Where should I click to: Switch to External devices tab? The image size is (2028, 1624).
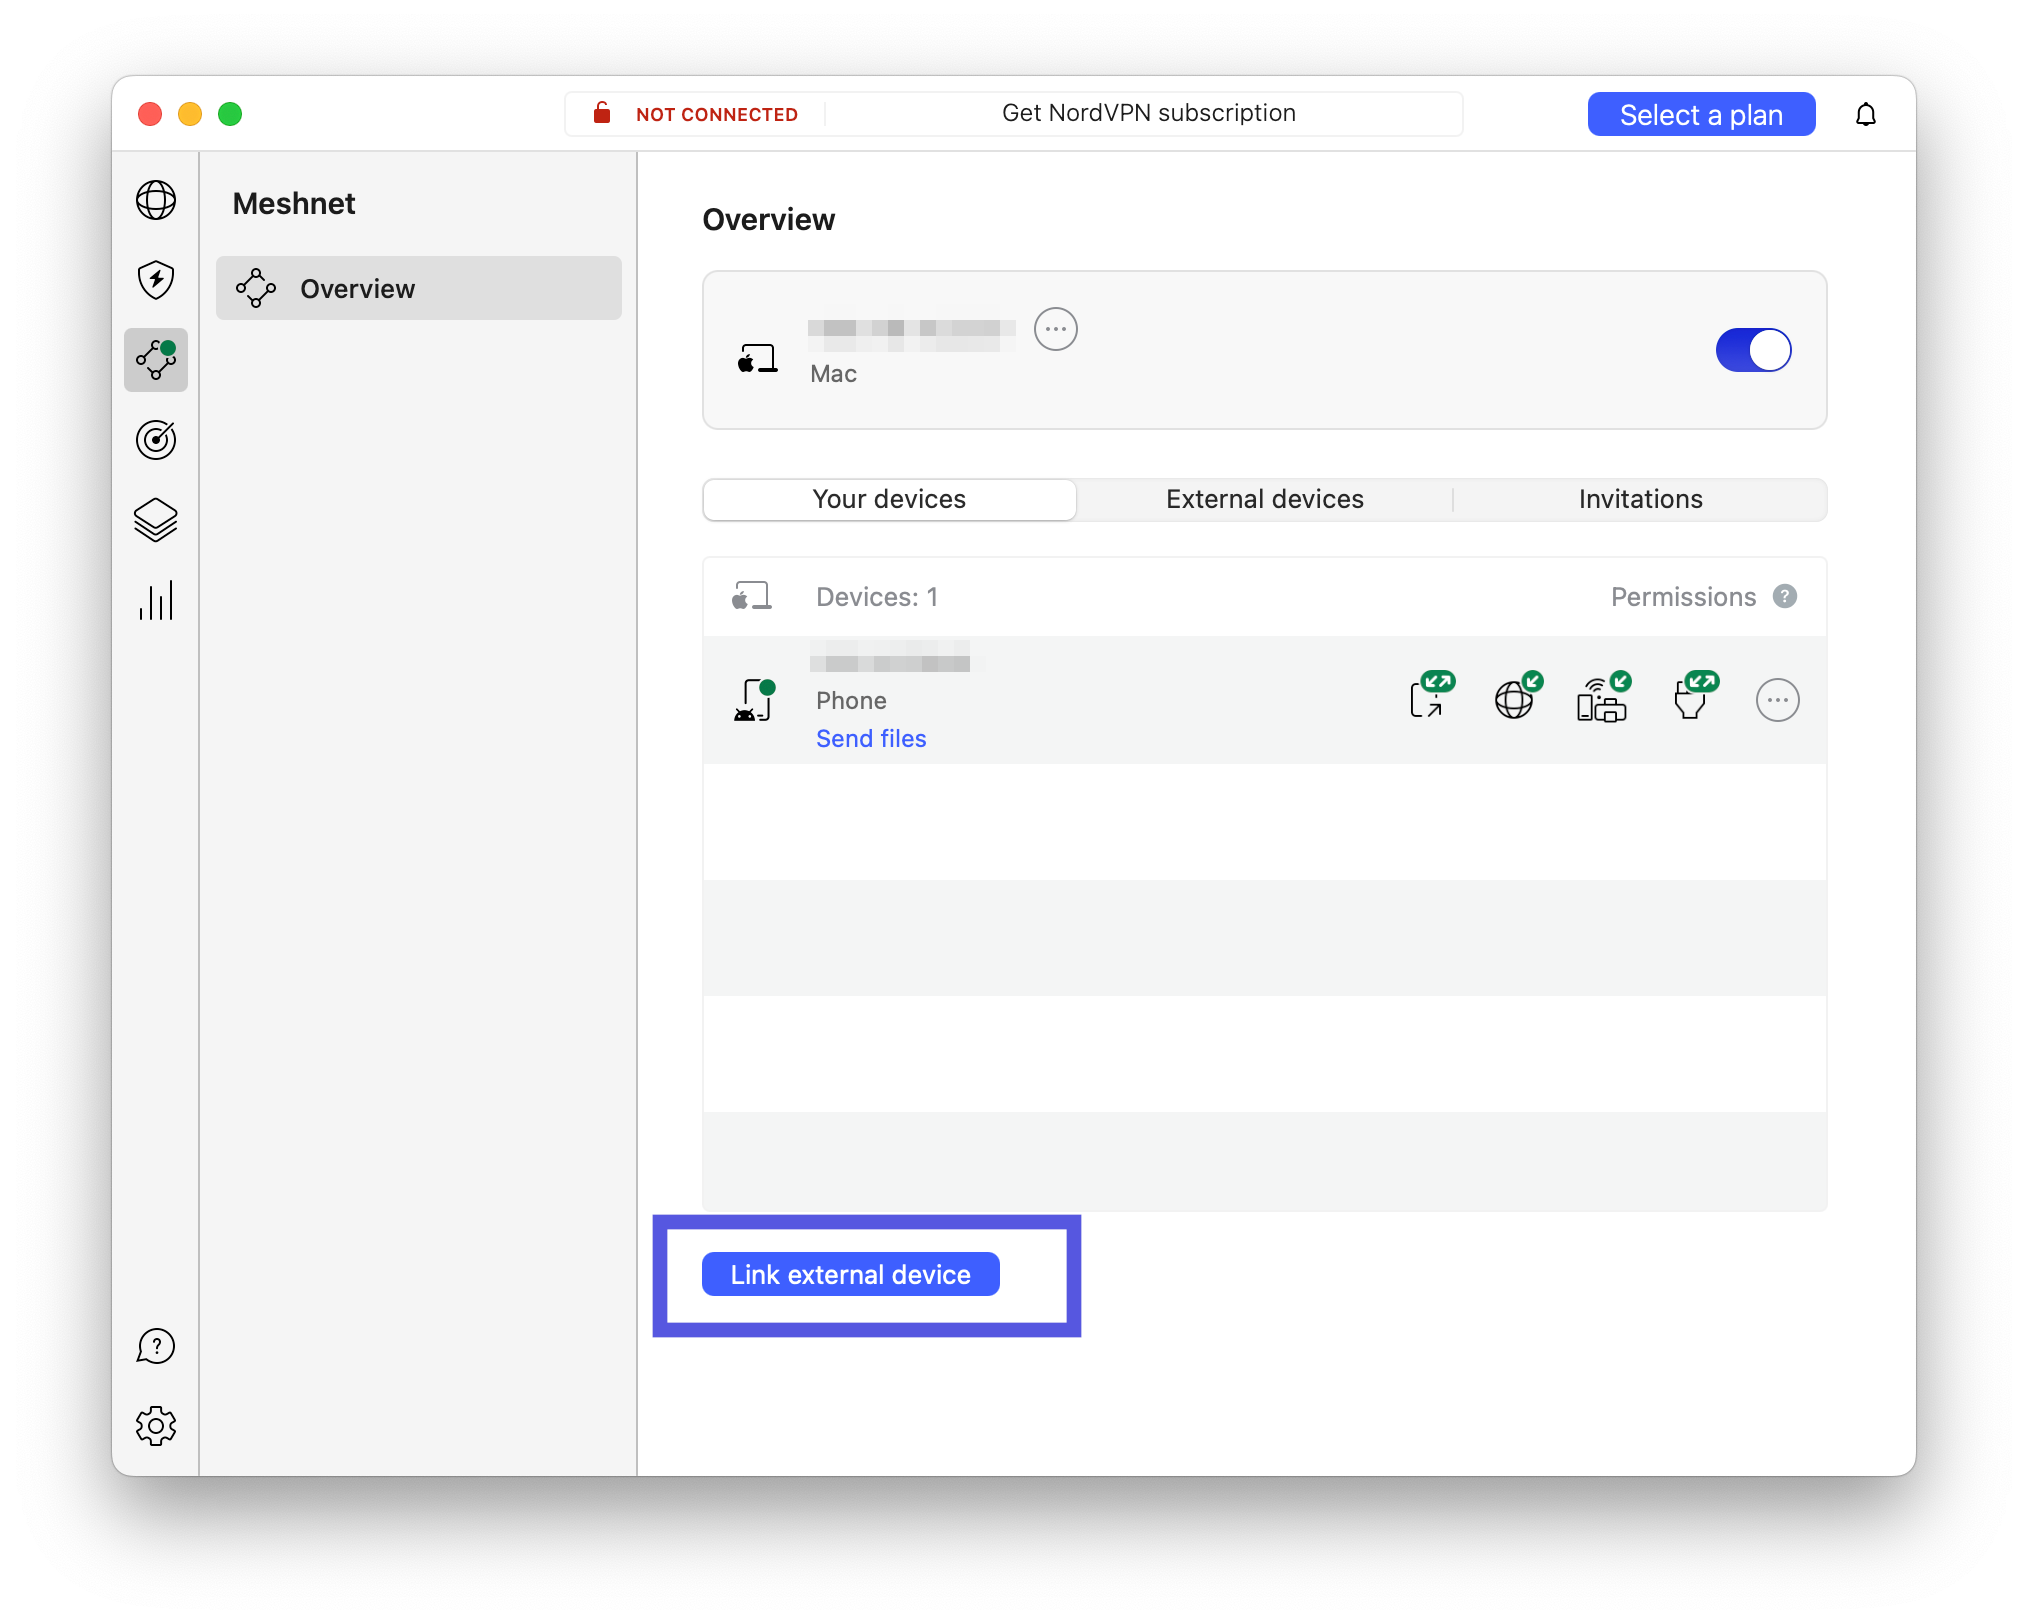click(x=1265, y=499)
